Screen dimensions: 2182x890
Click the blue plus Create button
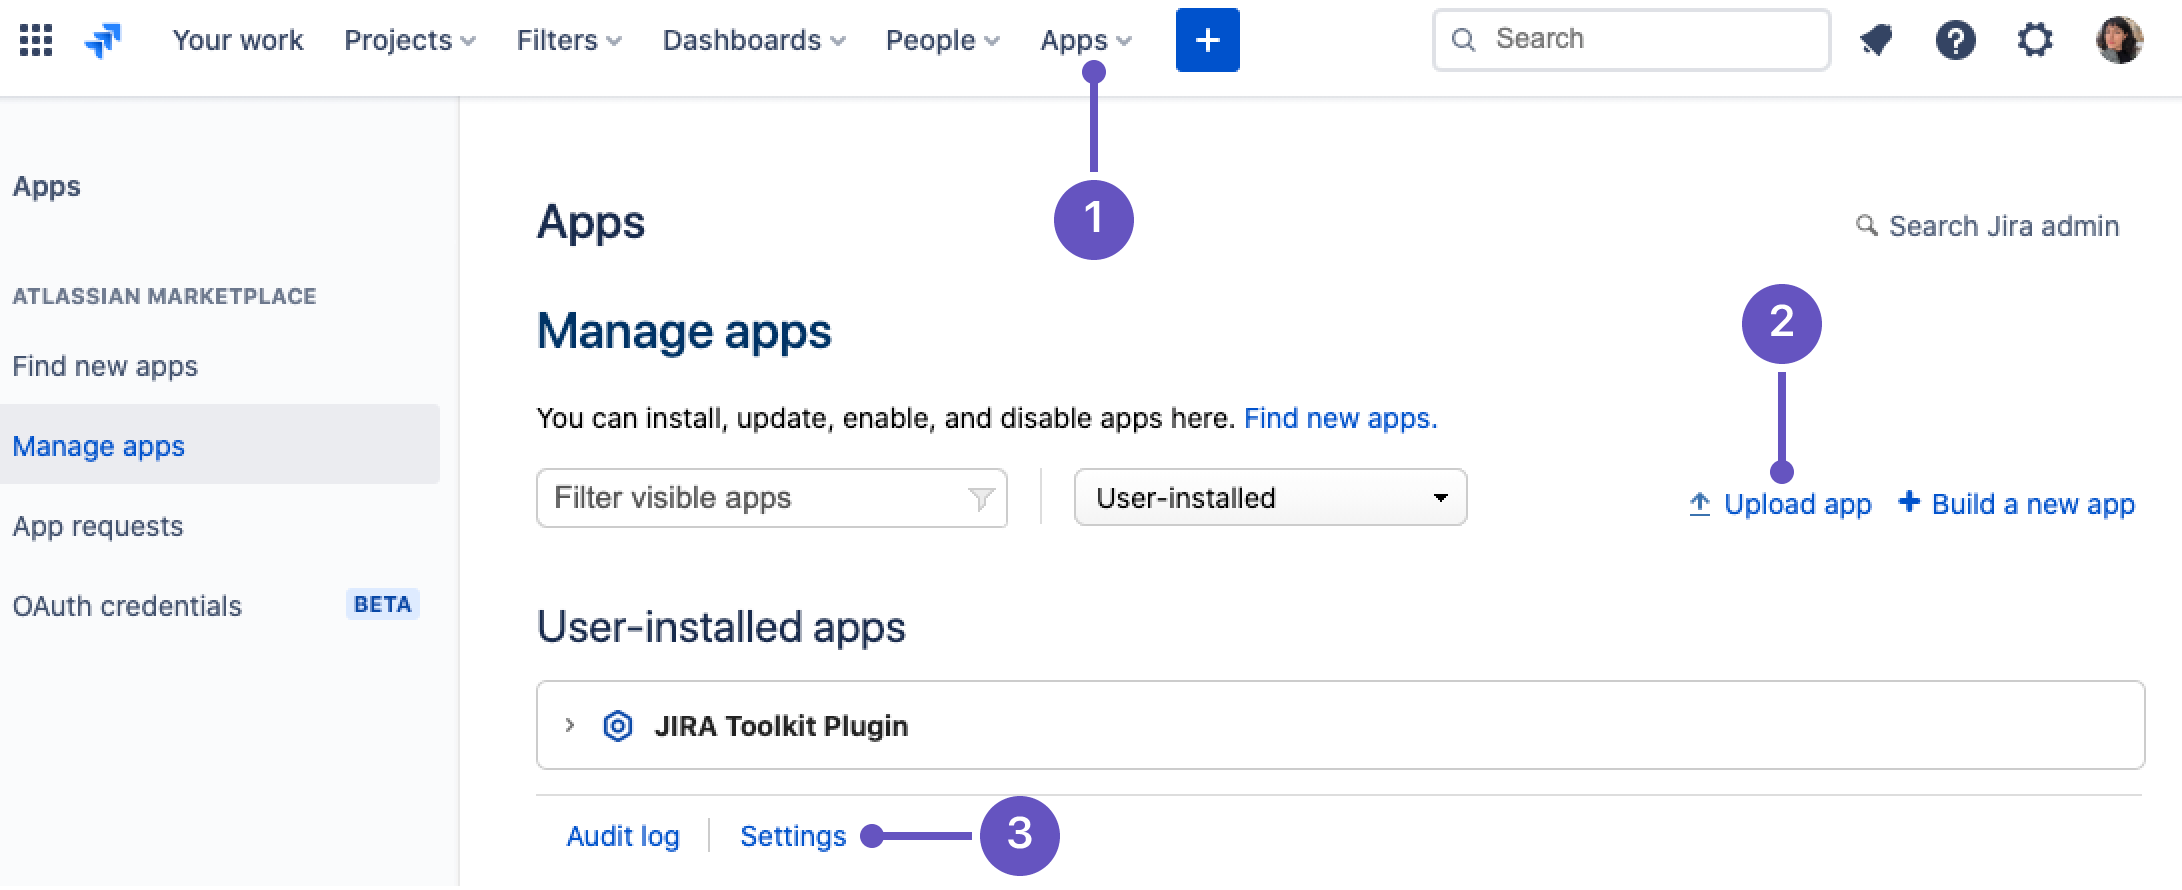click(x=1207, y=40)
